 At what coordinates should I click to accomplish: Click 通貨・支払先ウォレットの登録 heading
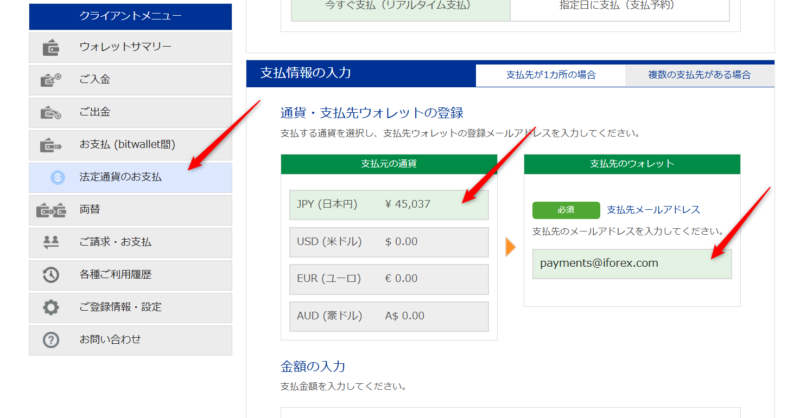pyautogui.click(x=371, y=113)
